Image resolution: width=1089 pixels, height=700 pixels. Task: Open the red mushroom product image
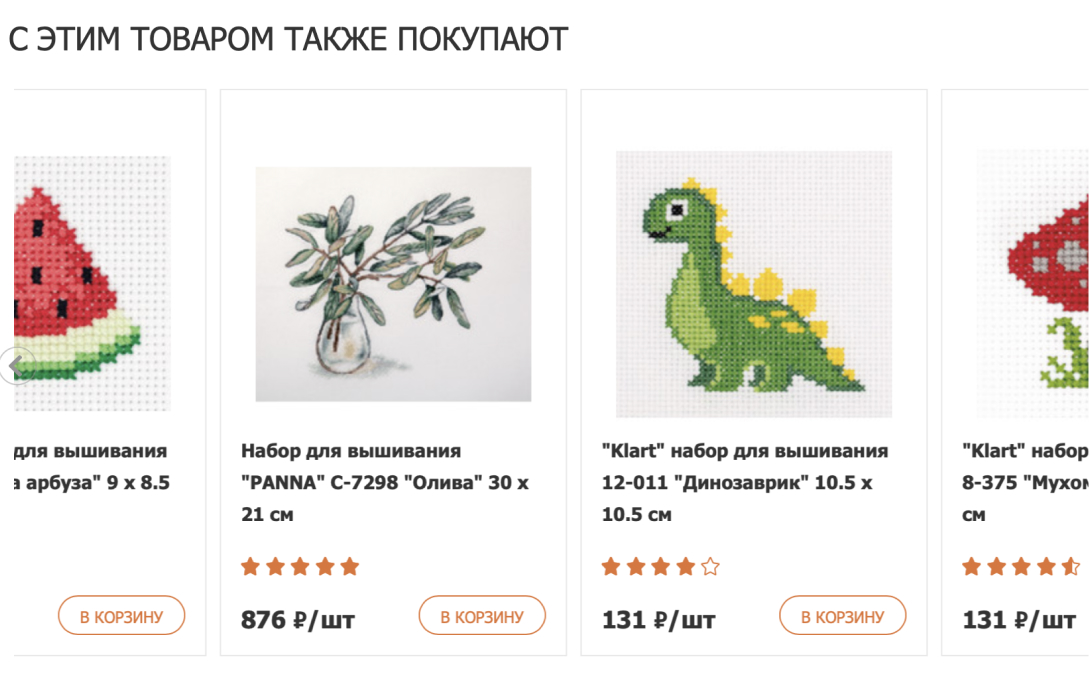1033,284
